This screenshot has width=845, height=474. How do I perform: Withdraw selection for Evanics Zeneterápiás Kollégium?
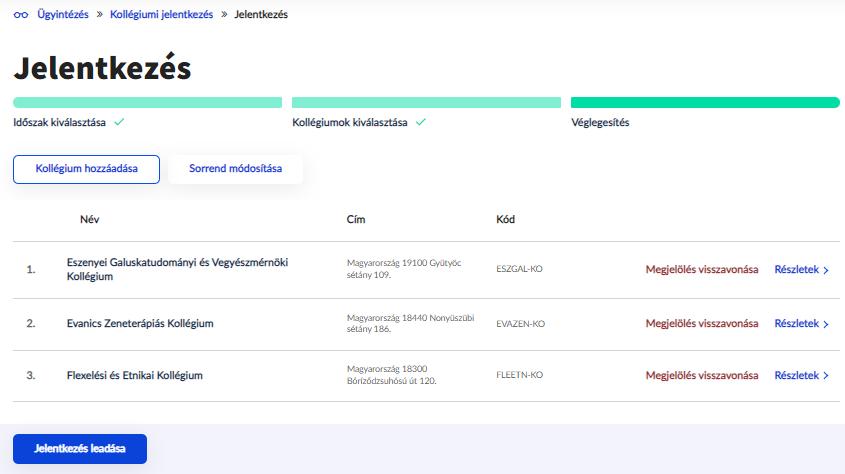(702, 324)
